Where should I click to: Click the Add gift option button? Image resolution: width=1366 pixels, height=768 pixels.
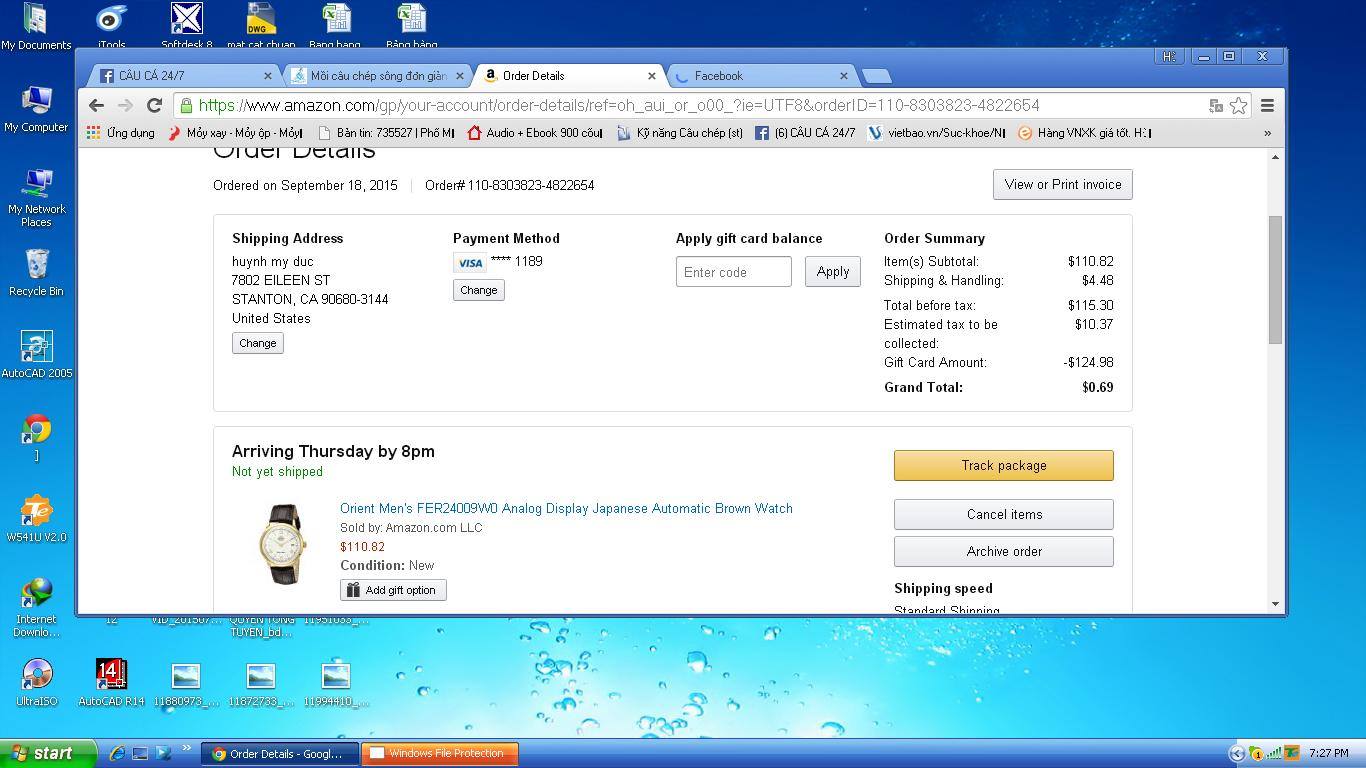(393, 590)
